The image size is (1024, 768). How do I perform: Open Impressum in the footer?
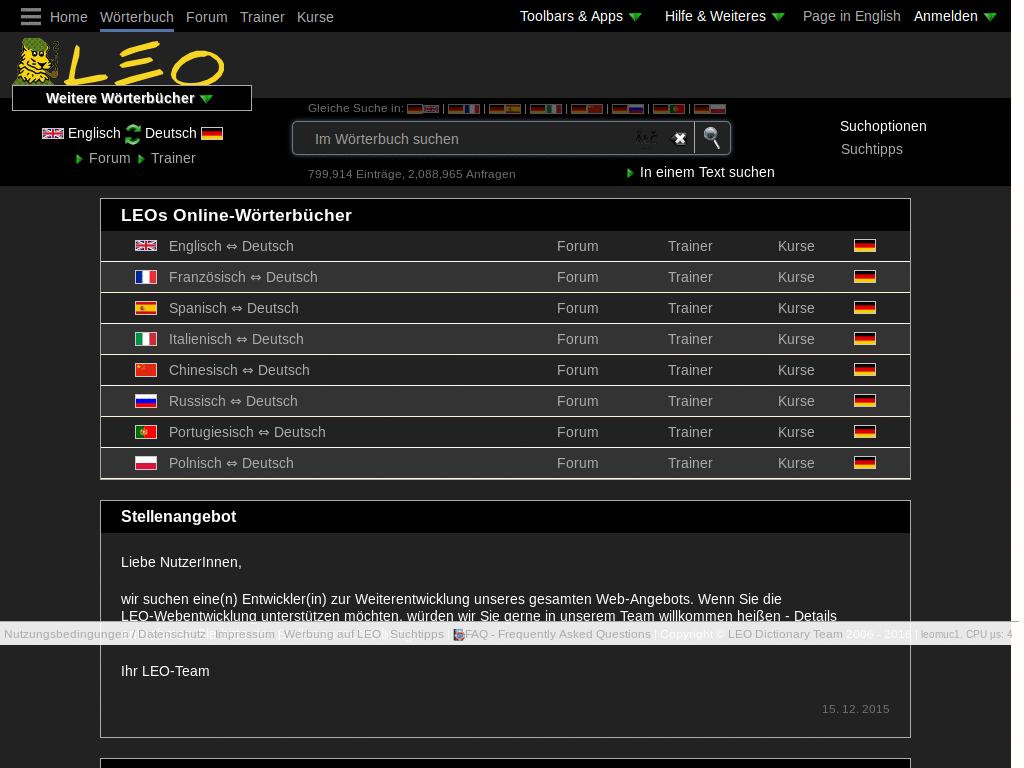click(x=245, y=634)
